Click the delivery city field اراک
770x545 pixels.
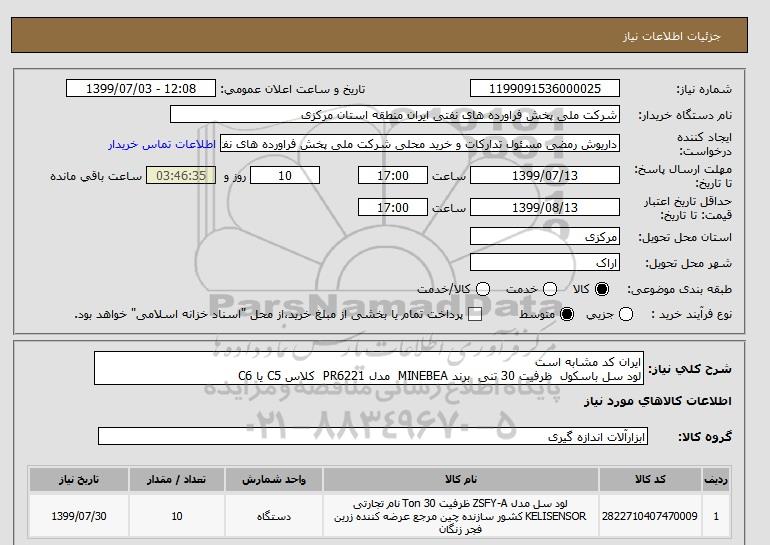click(x=545, y=262)
